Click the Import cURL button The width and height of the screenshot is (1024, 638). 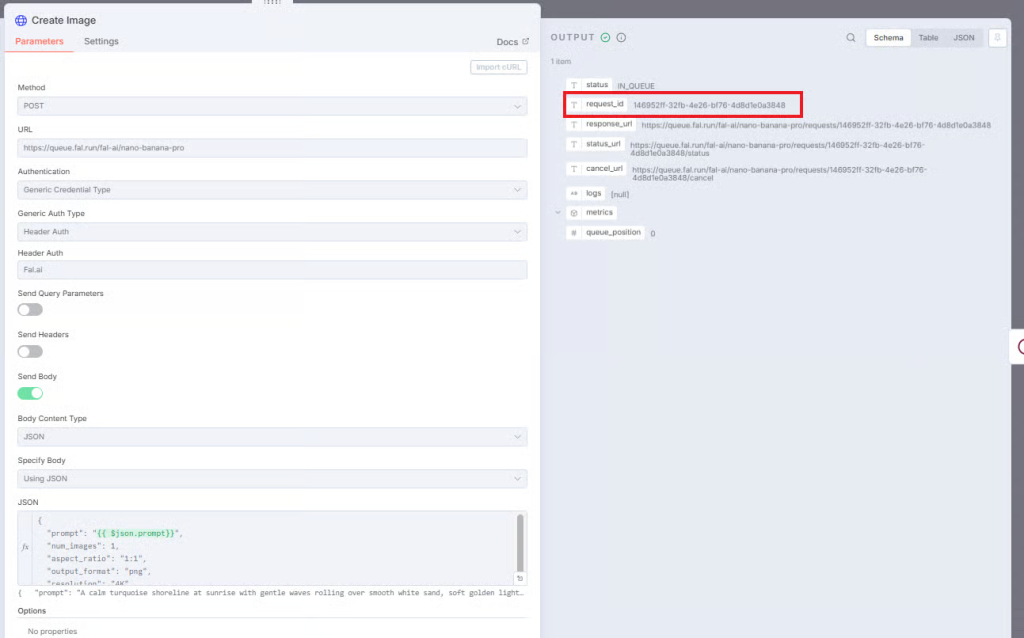pos(498,67)
